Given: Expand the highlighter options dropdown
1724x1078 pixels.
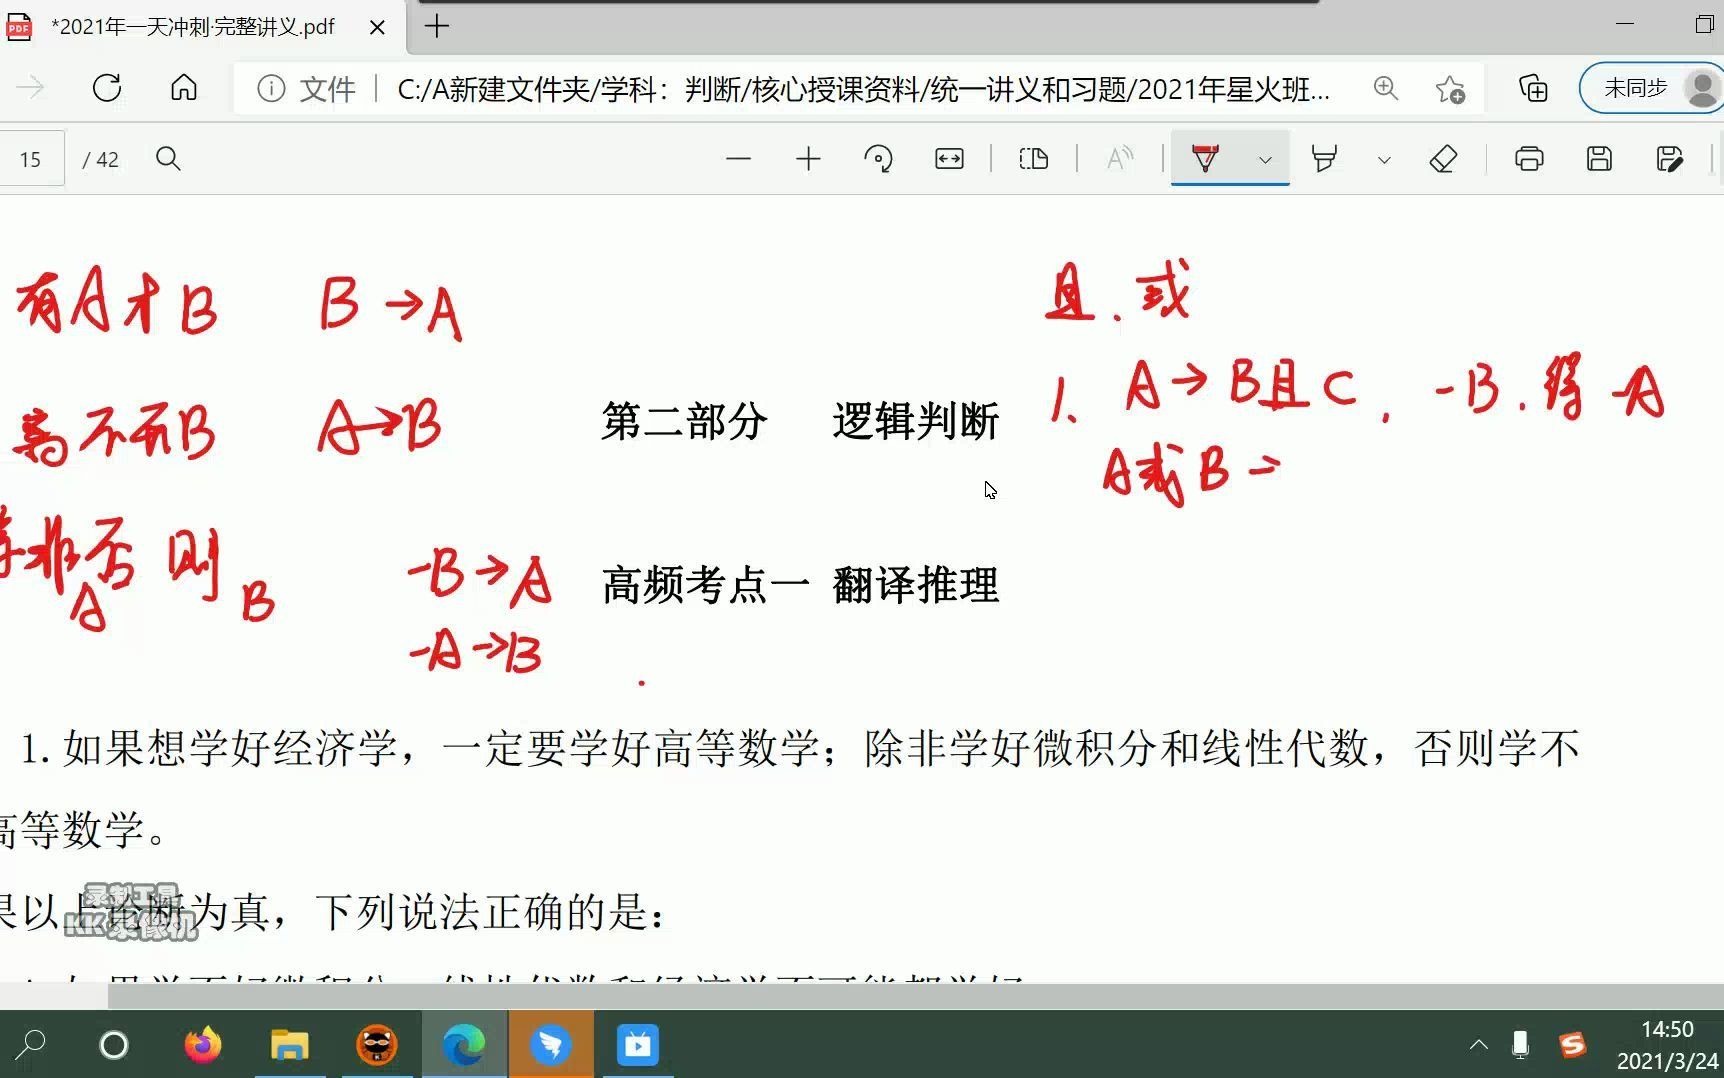Looking at the screenshot, I should point(1384,159).
